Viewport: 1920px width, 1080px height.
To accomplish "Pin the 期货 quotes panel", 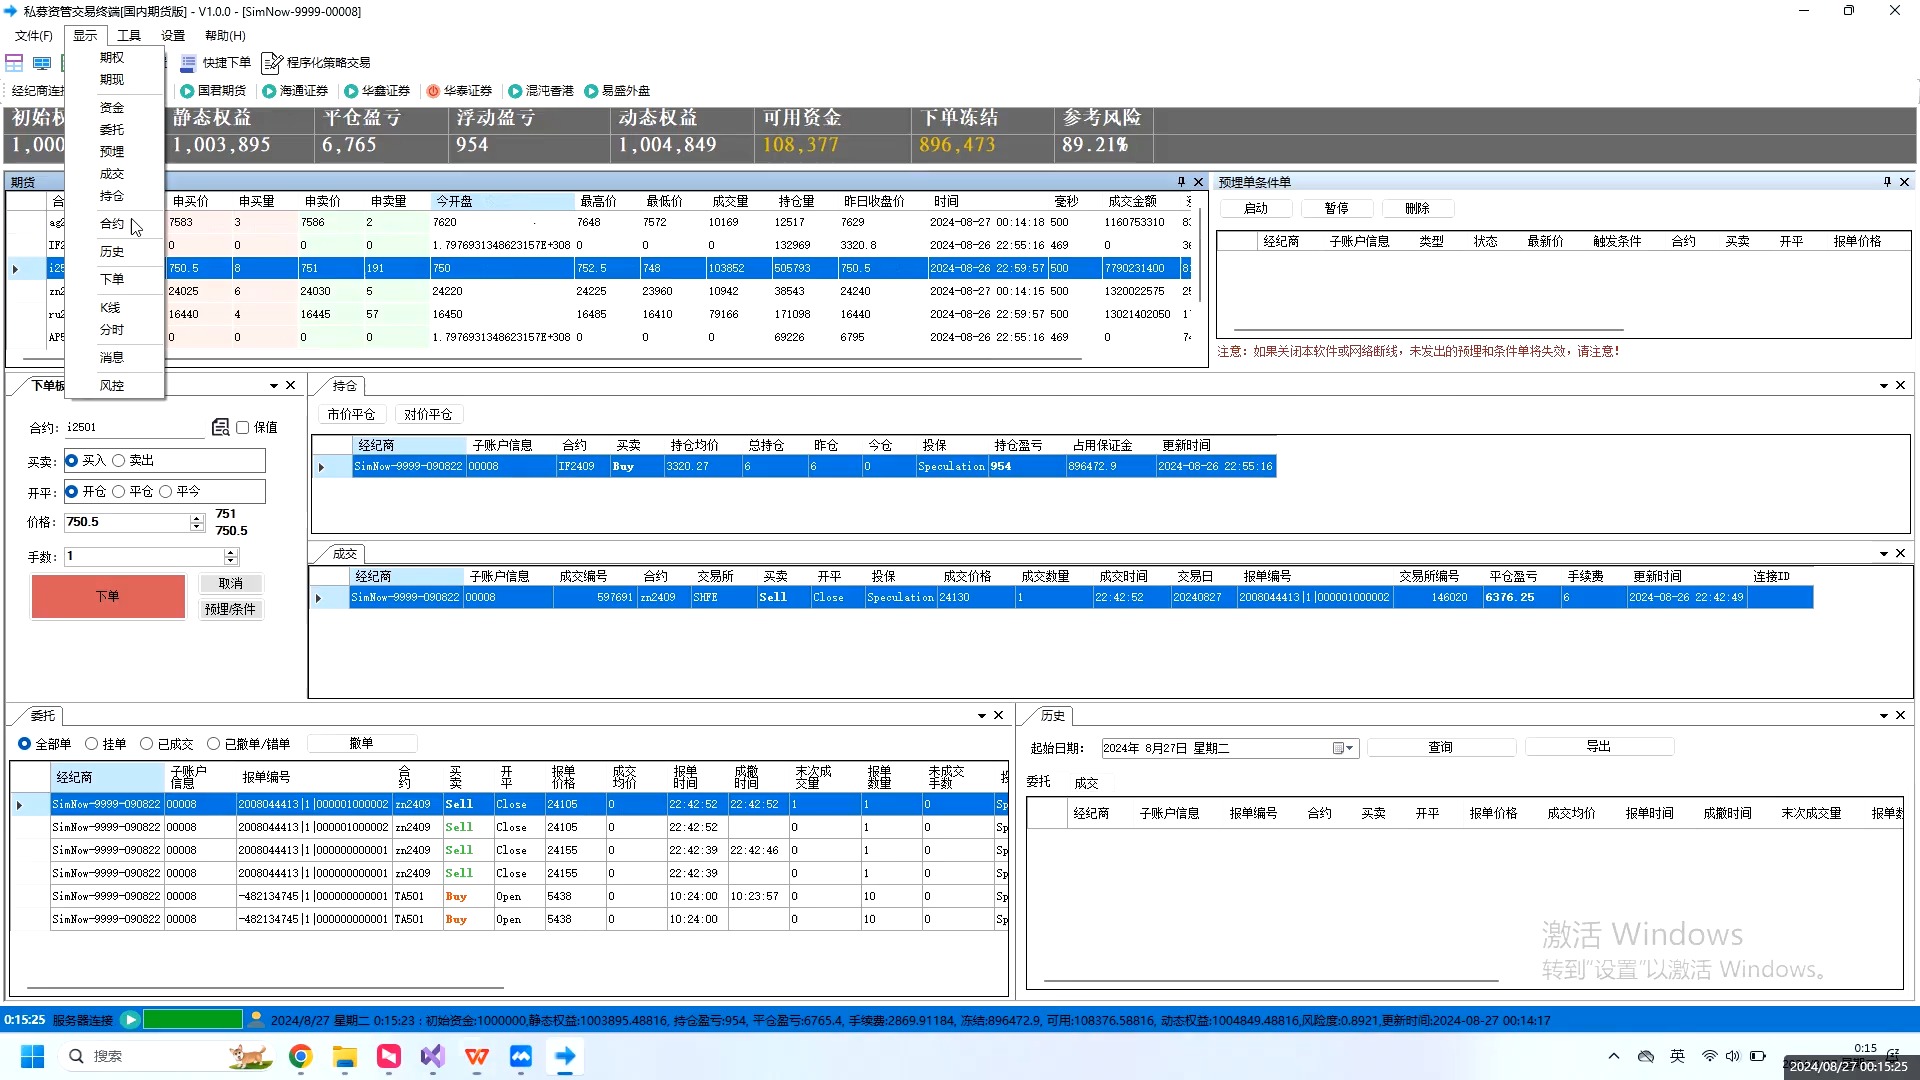I will pos(1181,182).
